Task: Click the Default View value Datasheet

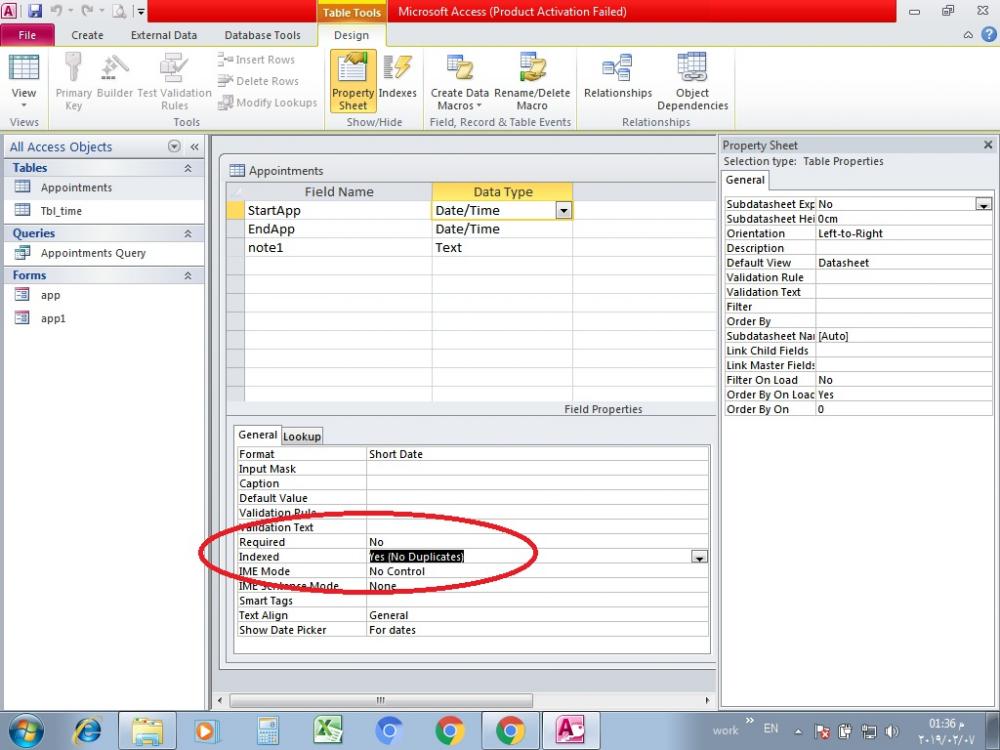Action: point(904,263)
